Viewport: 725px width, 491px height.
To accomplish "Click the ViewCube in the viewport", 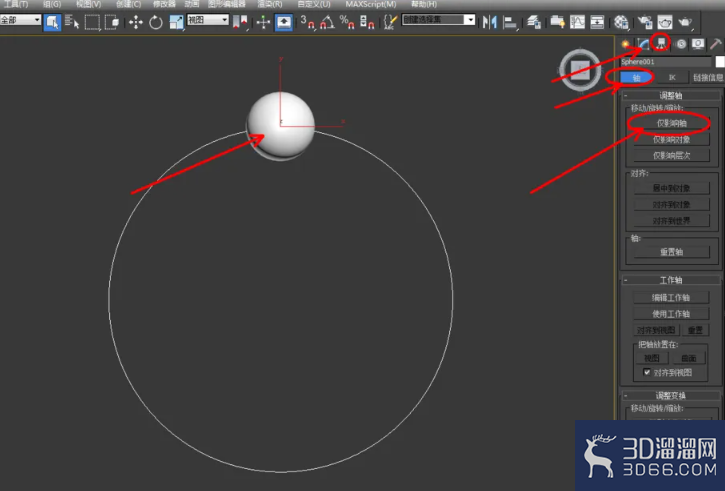I will pos(580,69).
